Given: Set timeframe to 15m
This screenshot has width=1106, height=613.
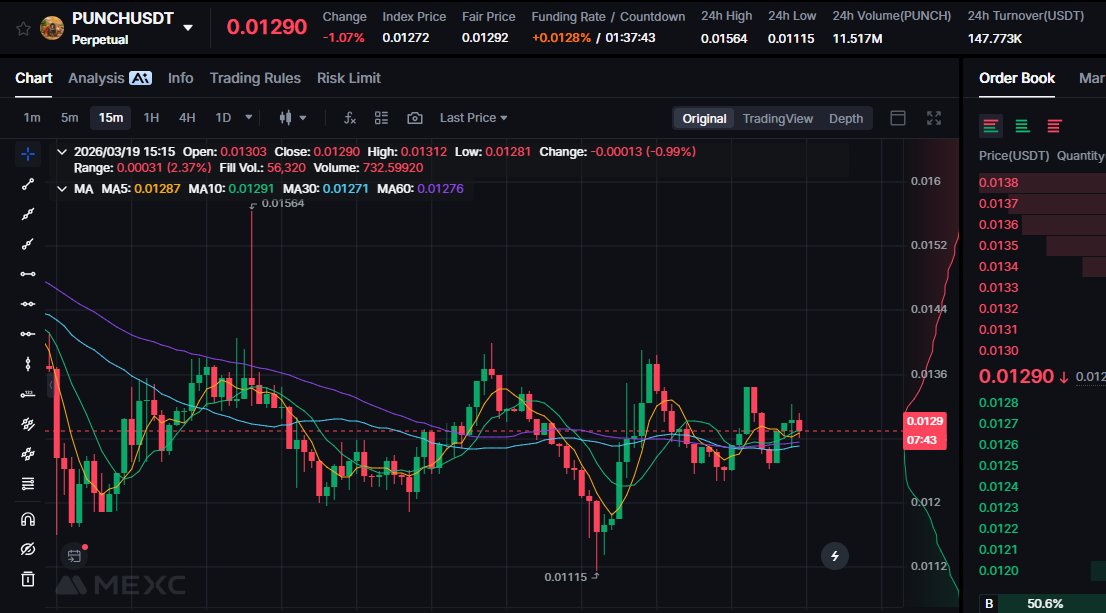Looking at the screenshot, I should click(111, 118).
